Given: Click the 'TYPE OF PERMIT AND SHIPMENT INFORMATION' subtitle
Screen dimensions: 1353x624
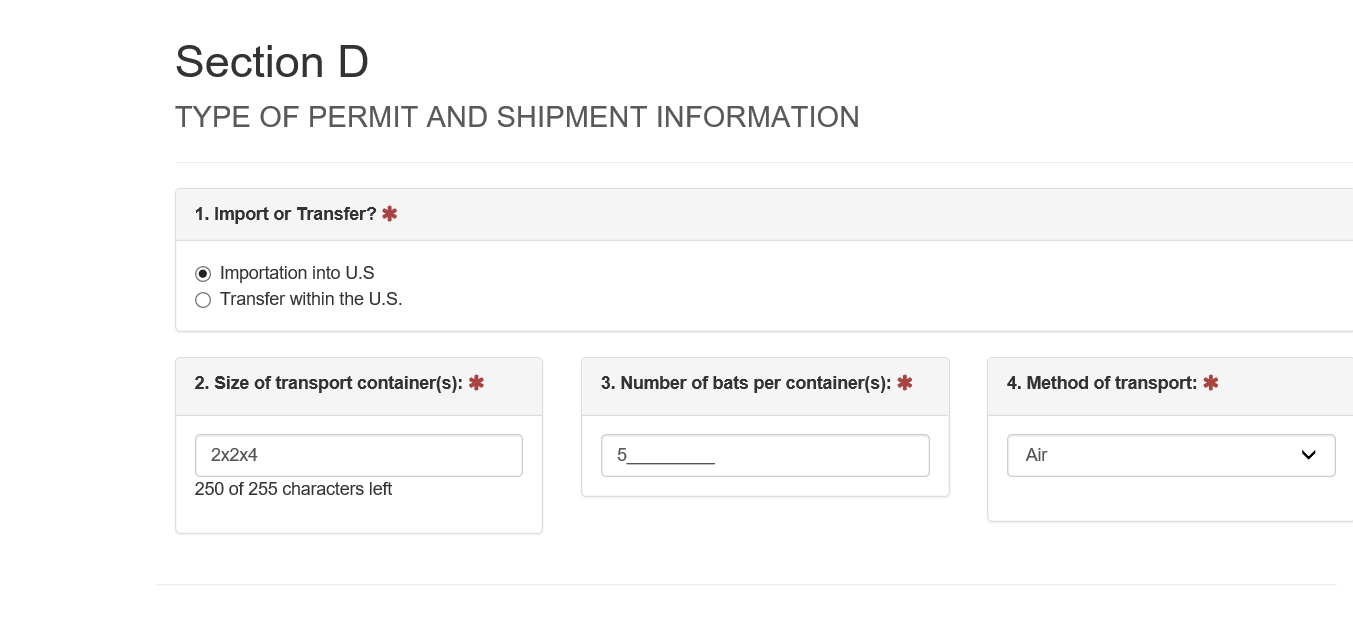Looking at the screenshot, I should point(517,117).
